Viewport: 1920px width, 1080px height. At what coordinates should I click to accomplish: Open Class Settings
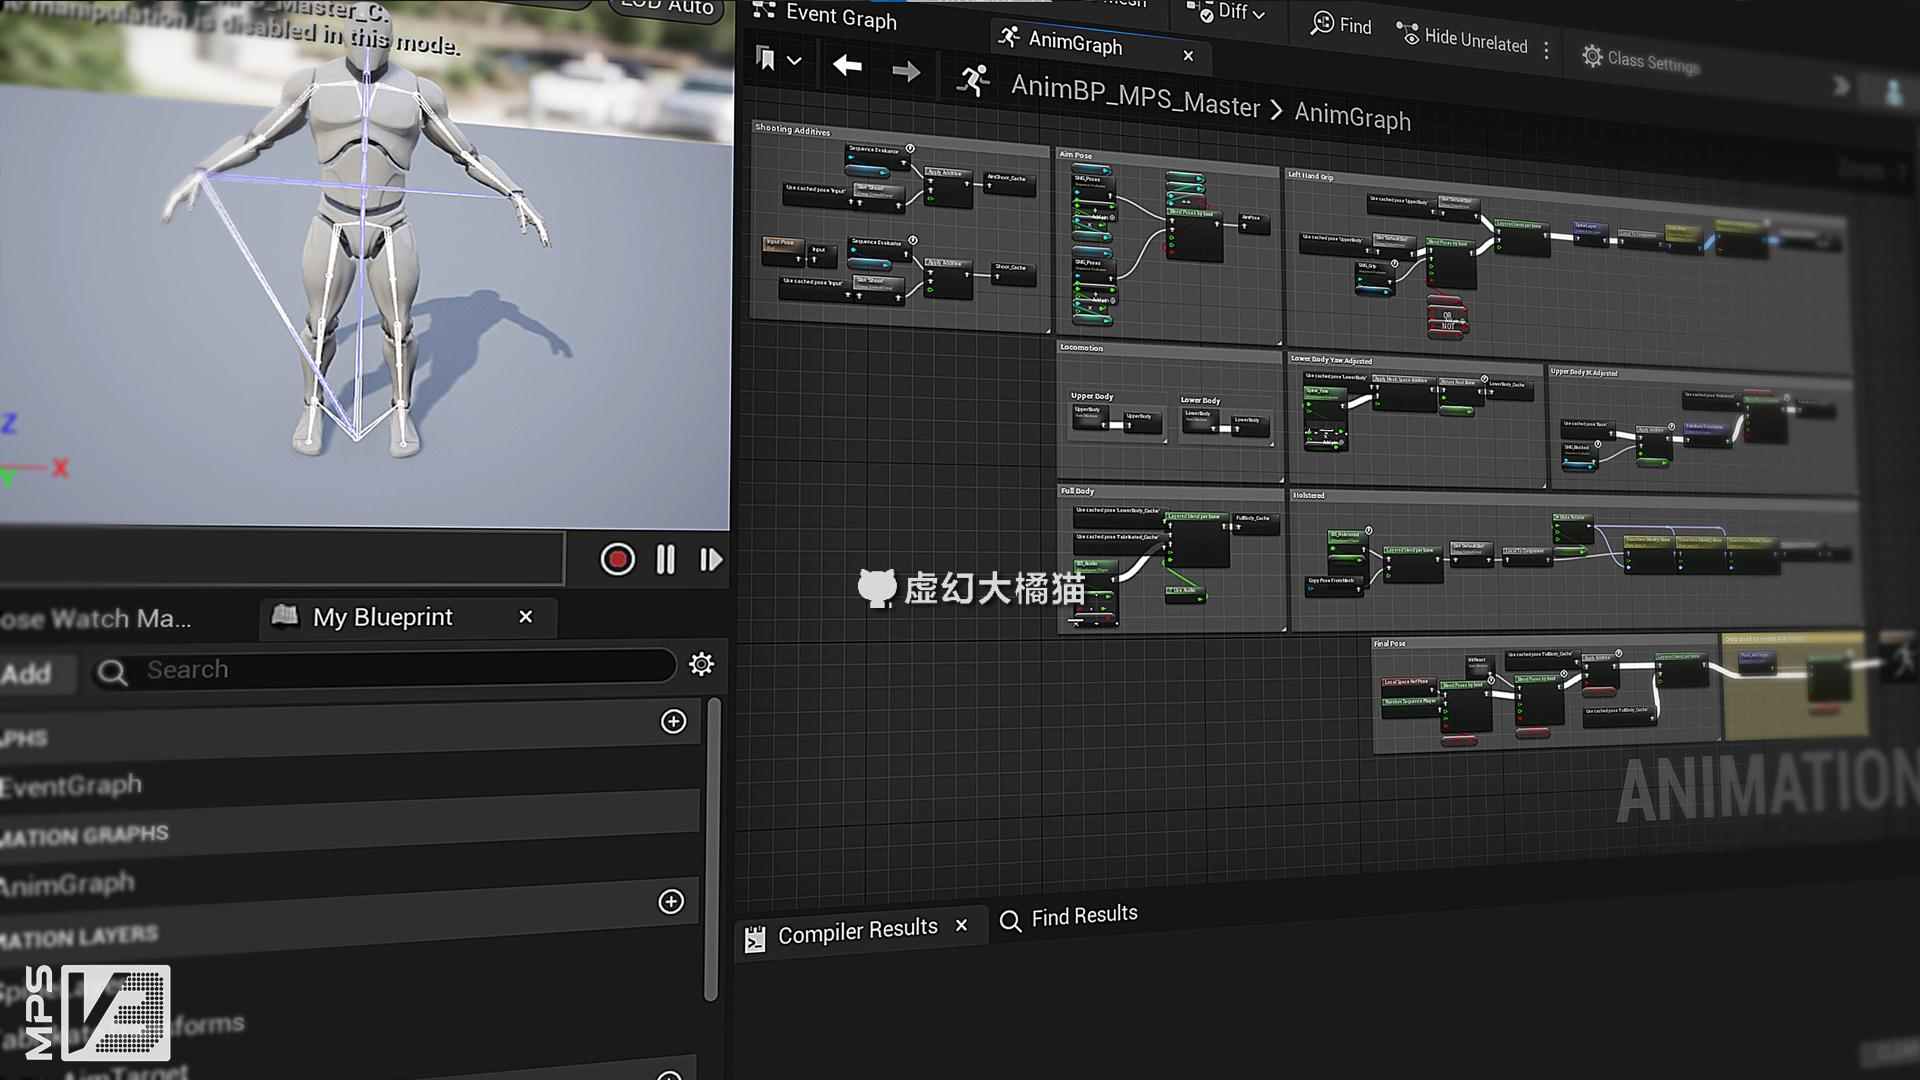(1641, 61)
